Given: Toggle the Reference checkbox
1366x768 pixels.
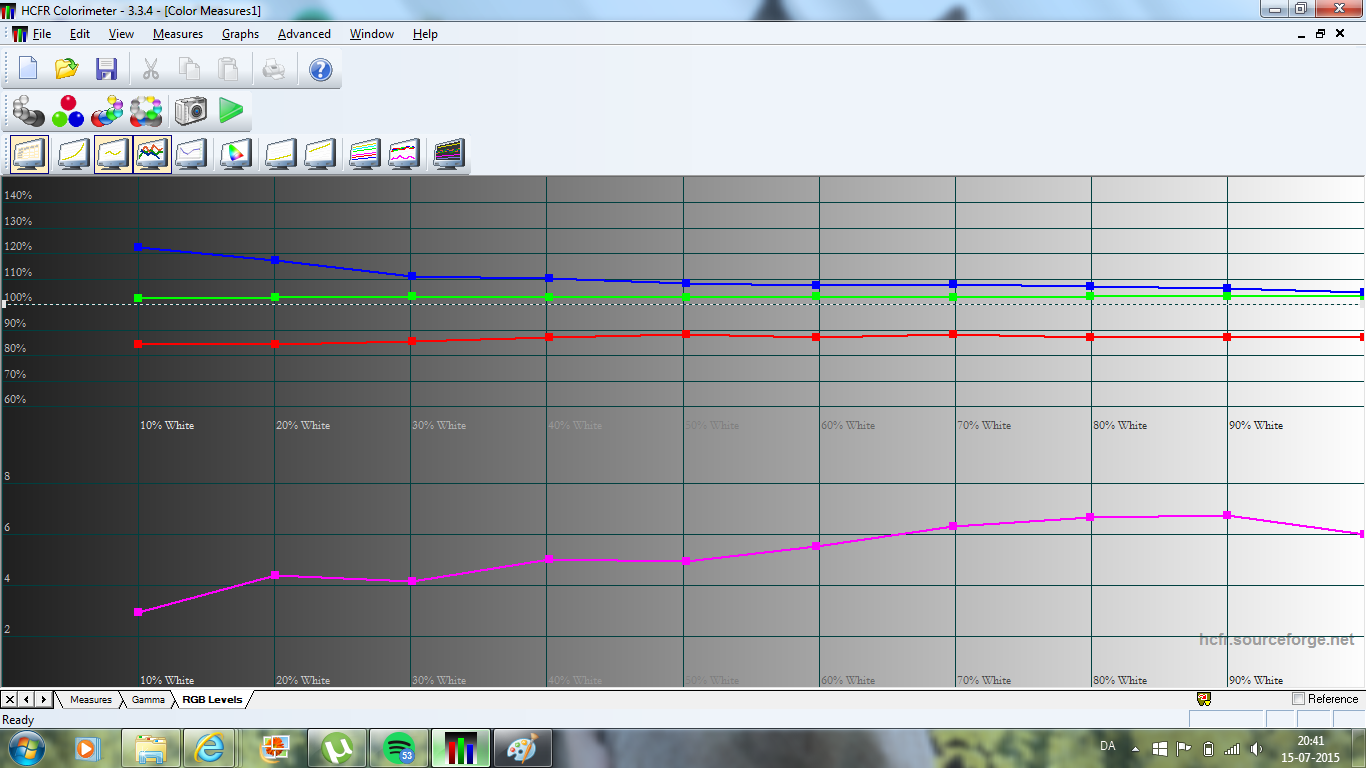Looking at the screenshot, I should click(1299, 699).
